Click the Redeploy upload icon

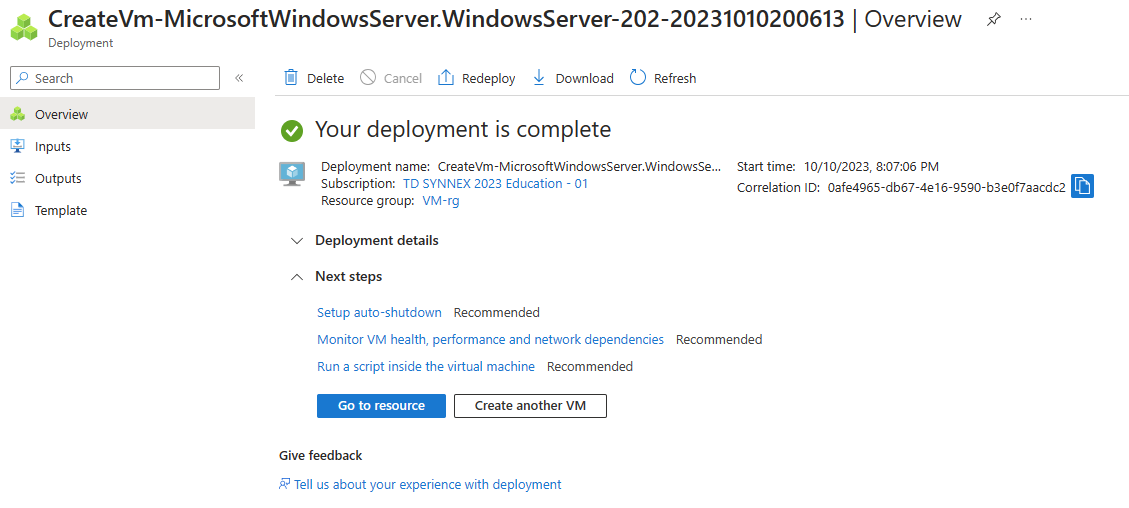(x=446, y=78)
